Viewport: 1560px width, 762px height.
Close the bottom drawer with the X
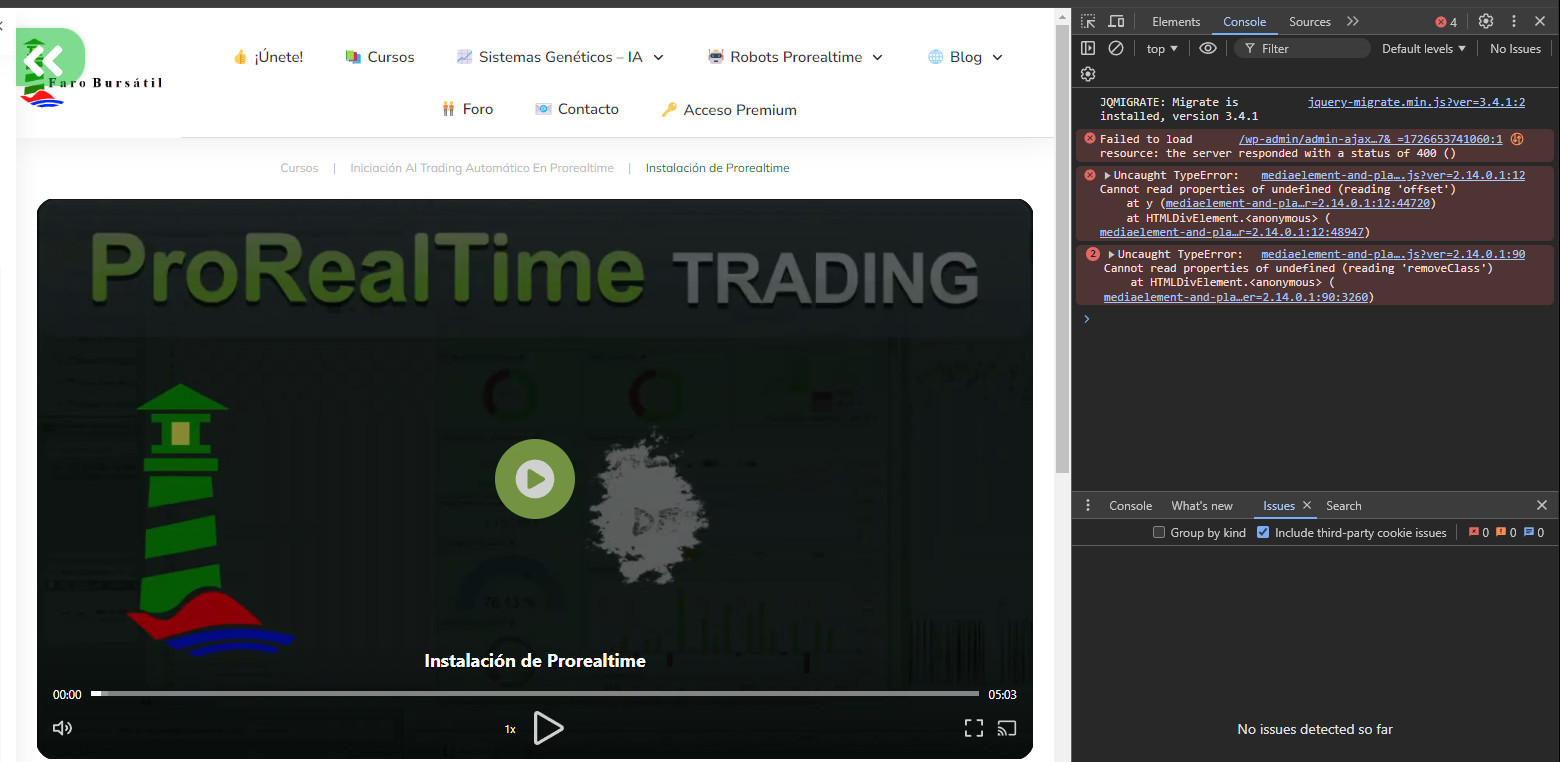[x=1541, y=505]
